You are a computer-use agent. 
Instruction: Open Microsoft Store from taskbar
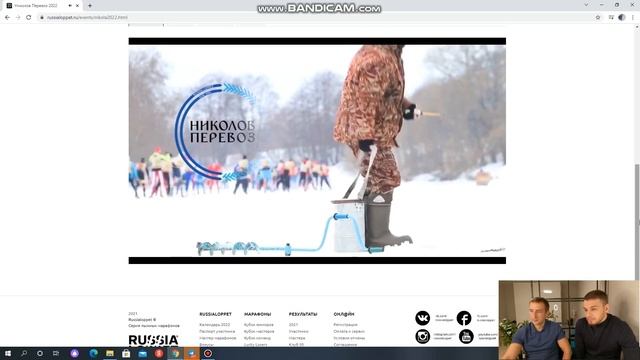126,353
